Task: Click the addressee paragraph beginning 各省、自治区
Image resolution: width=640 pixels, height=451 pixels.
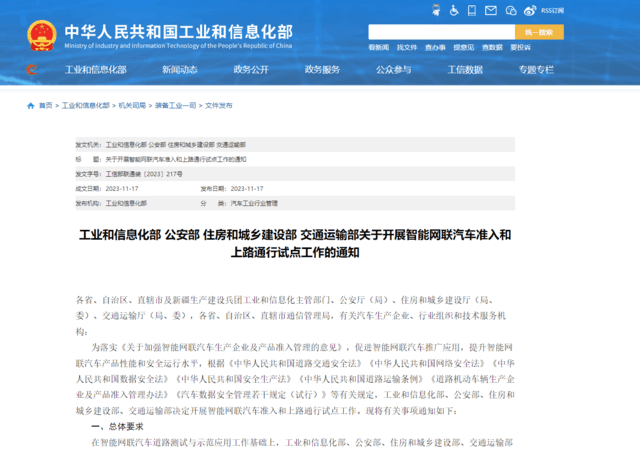Action: click(x=291, y=316)
